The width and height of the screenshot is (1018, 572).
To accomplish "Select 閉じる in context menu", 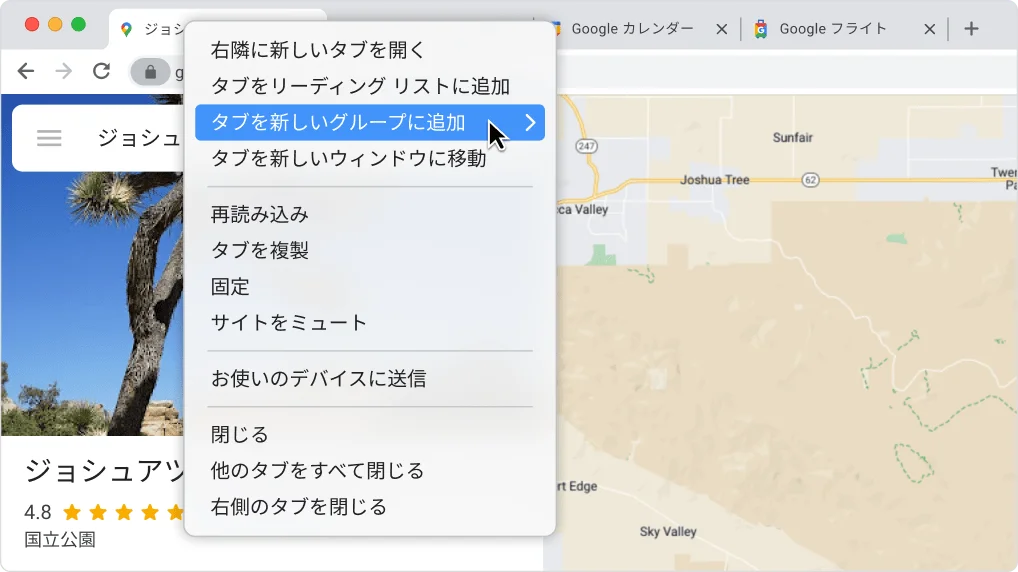I will [x=369, y=434].
